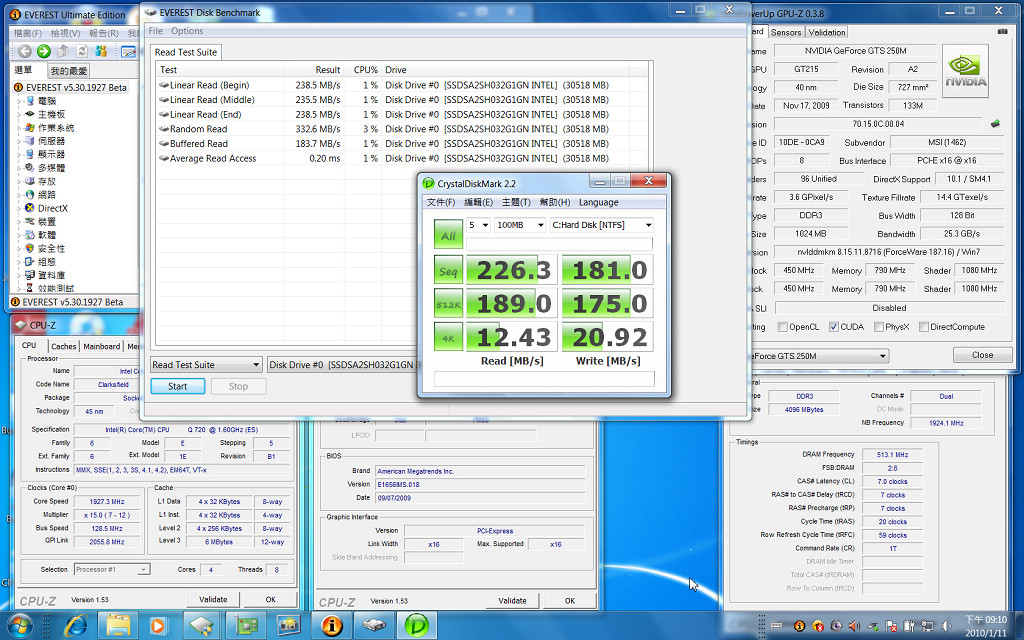1024x640 pixels.
Task: Click the NVIDIA logo in GPU-Z
Action: (965, 71)
